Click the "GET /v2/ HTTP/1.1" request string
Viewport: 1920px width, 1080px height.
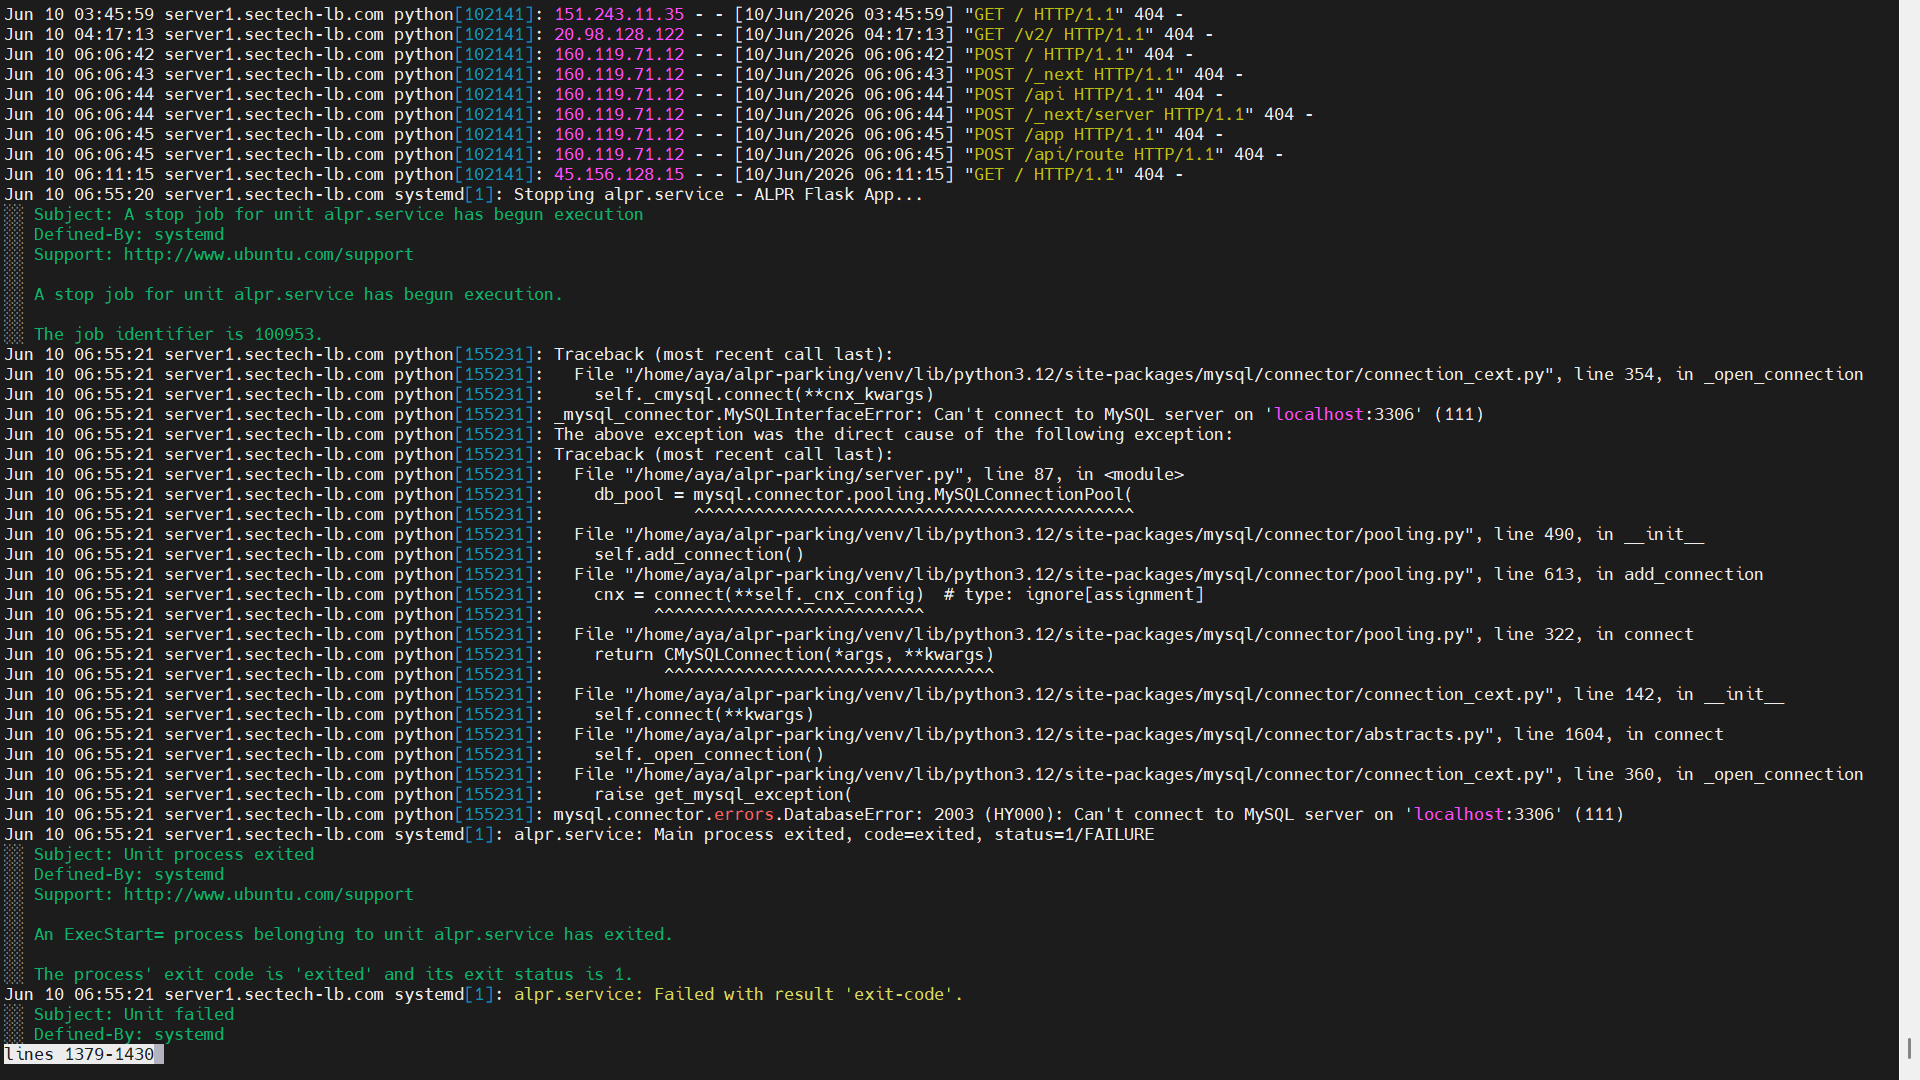point(1059,34)
